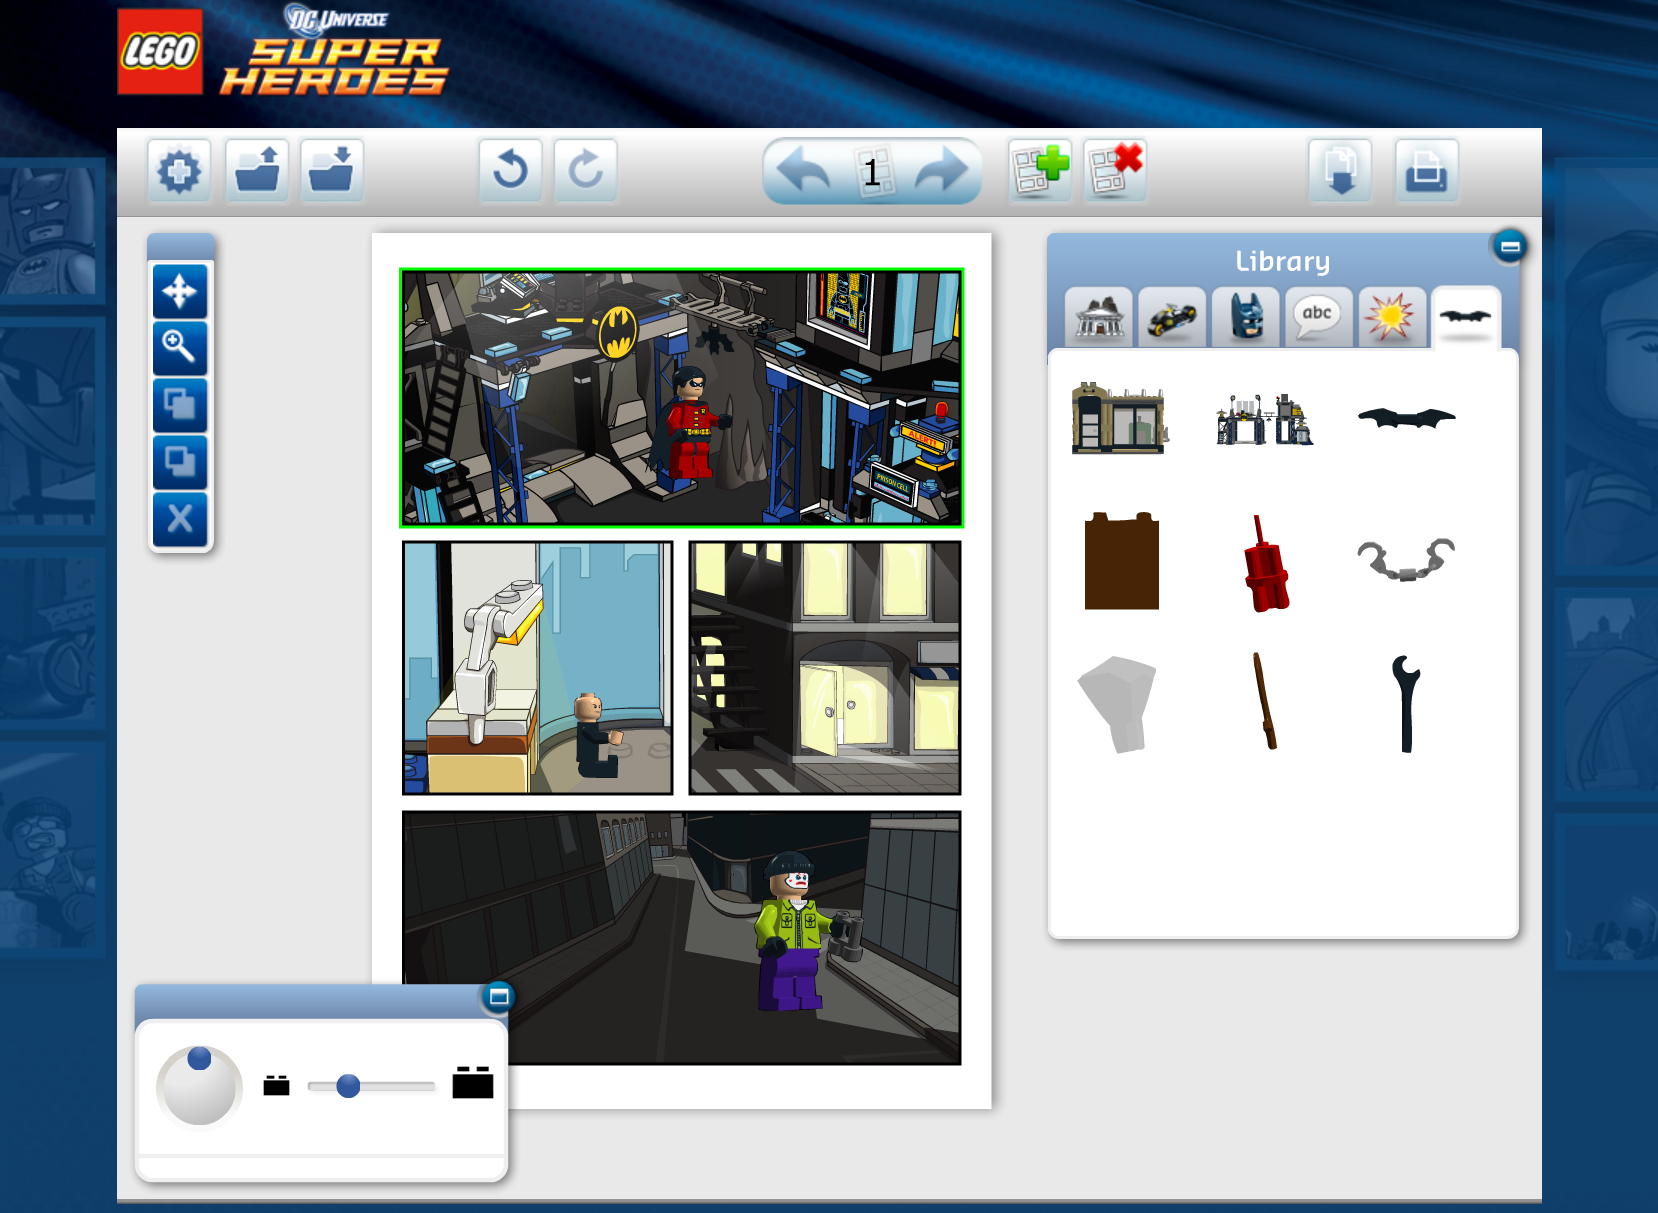1658x1213 pixels.
Task: Click the page number 1 indicator
Action: 872,173
